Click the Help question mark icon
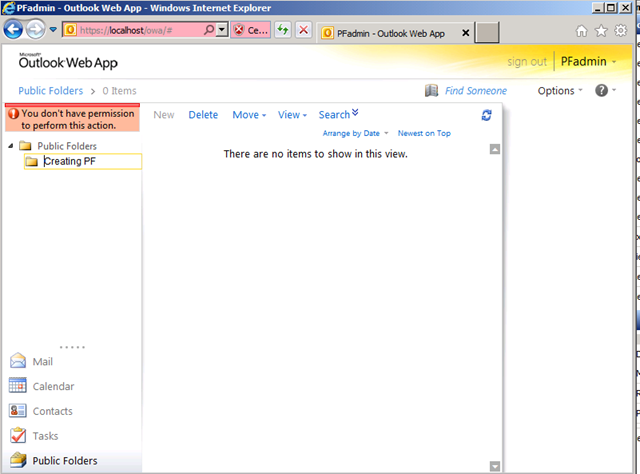The image size is (640, 474). (x=601, y=90)
